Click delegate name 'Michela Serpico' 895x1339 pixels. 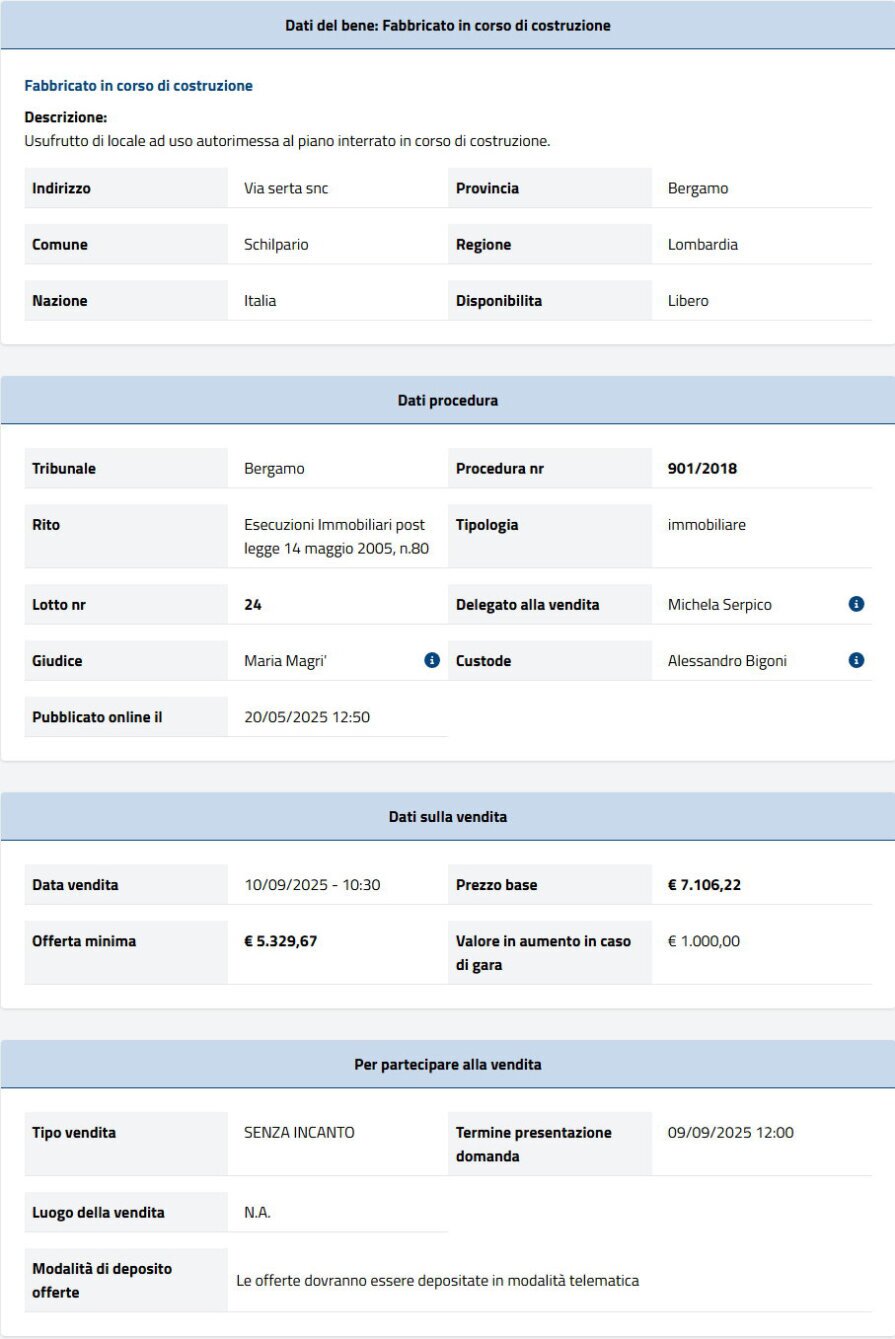click(x=720, y=604)
